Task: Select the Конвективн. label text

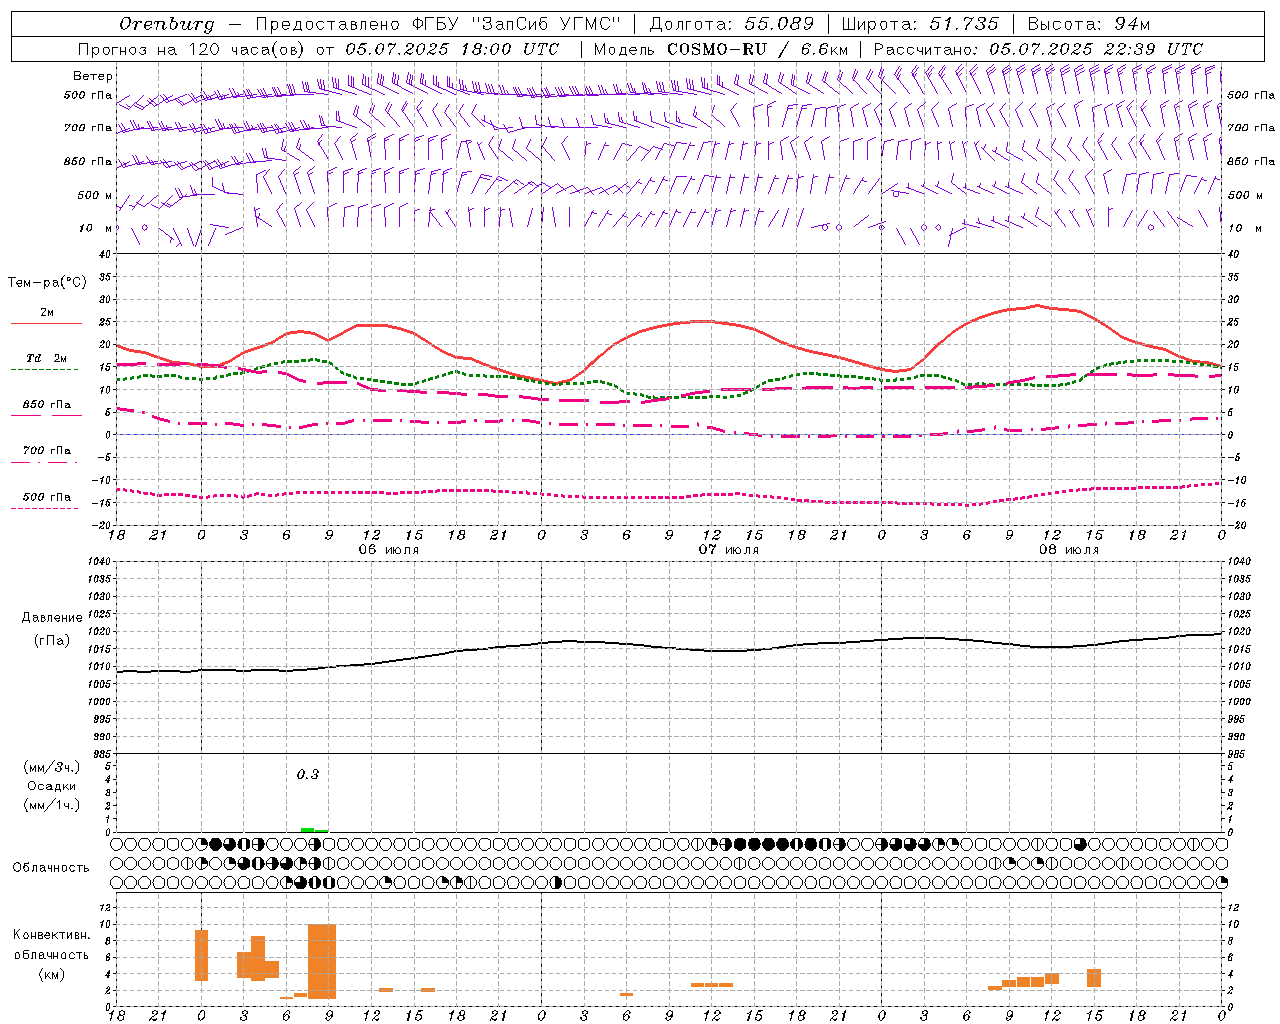Action: pos(52,935)
